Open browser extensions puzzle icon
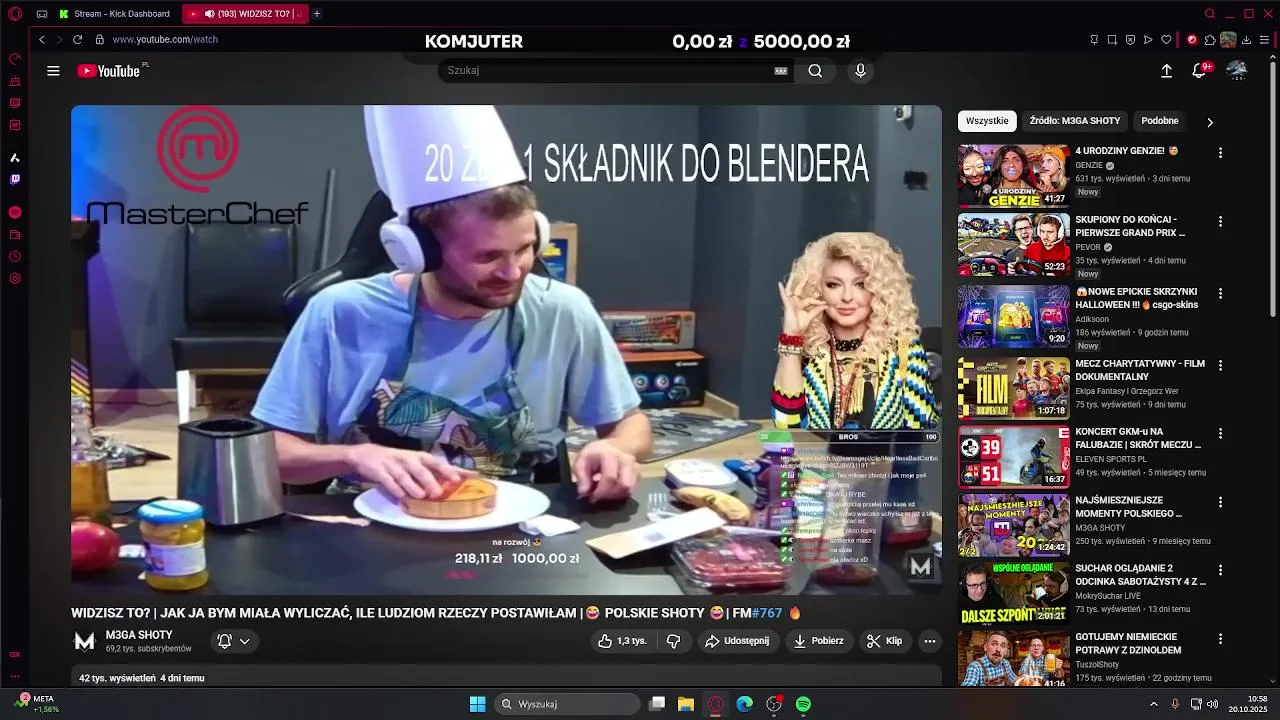The width and height of the screenshot is (1280, 720). tap(1210, 40)
